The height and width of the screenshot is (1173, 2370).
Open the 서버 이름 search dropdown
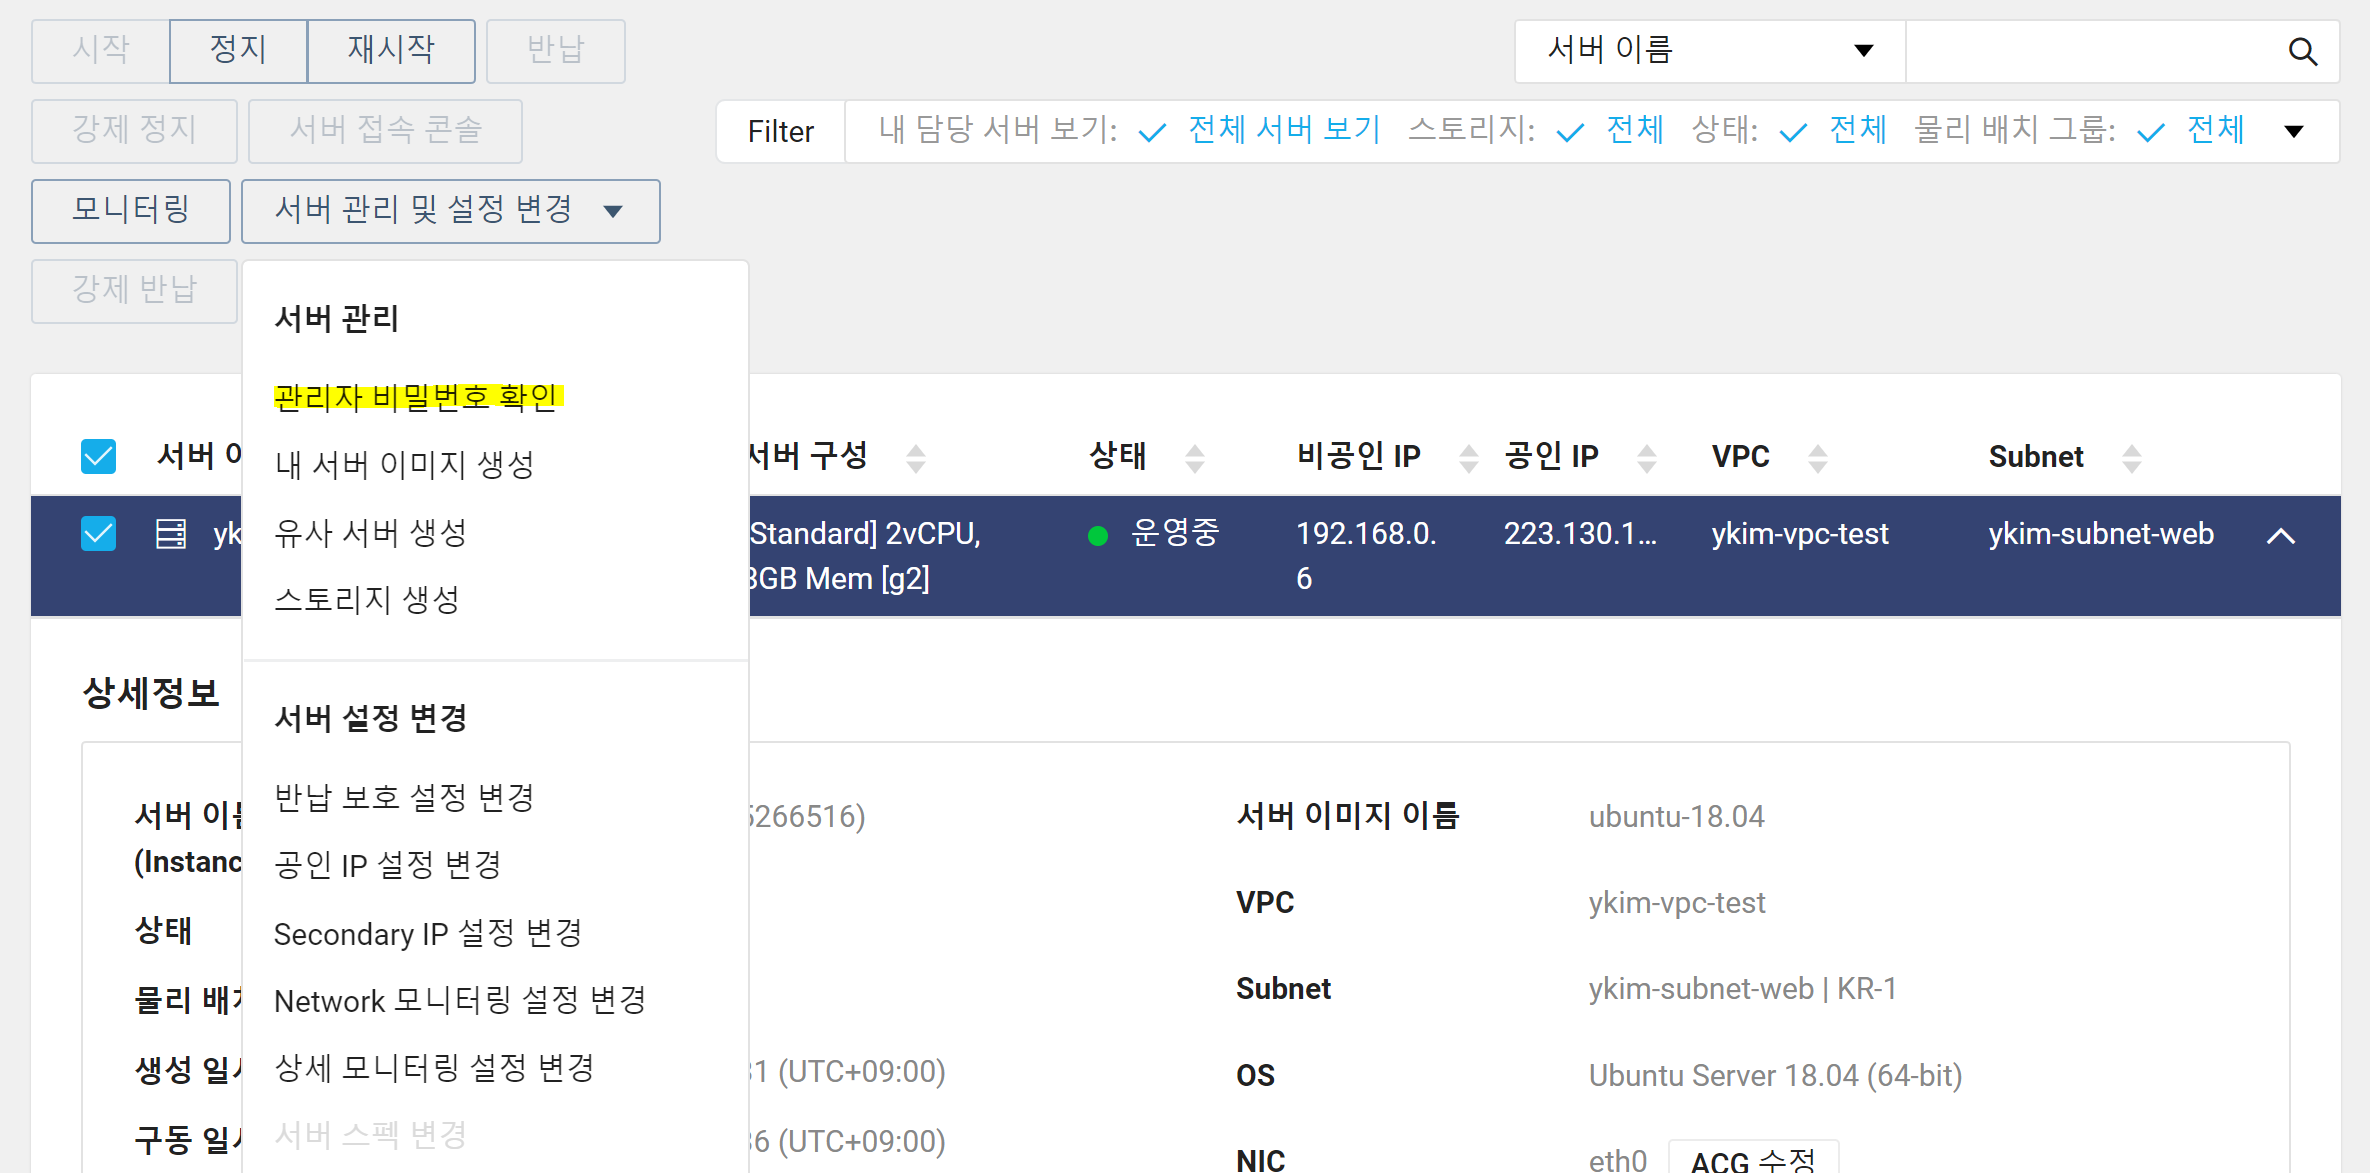pos(1709,51)
